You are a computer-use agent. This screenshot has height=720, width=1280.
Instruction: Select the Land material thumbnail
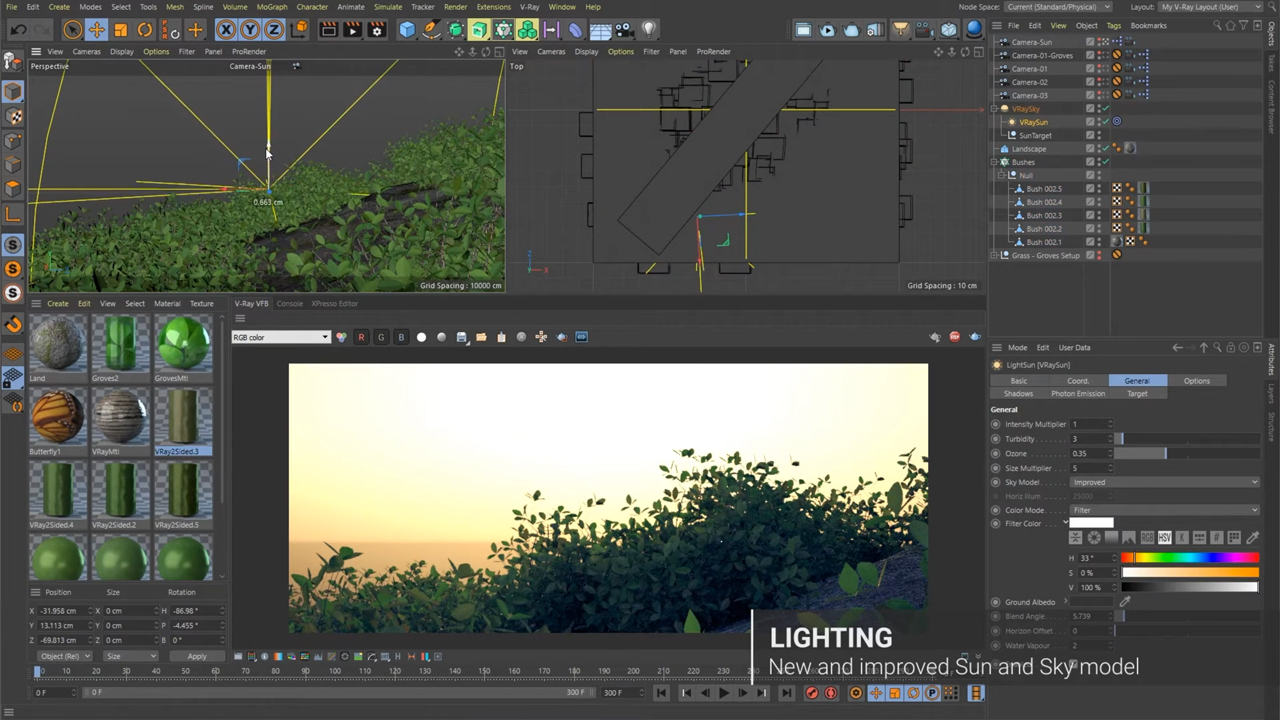(x=58, y=344)
